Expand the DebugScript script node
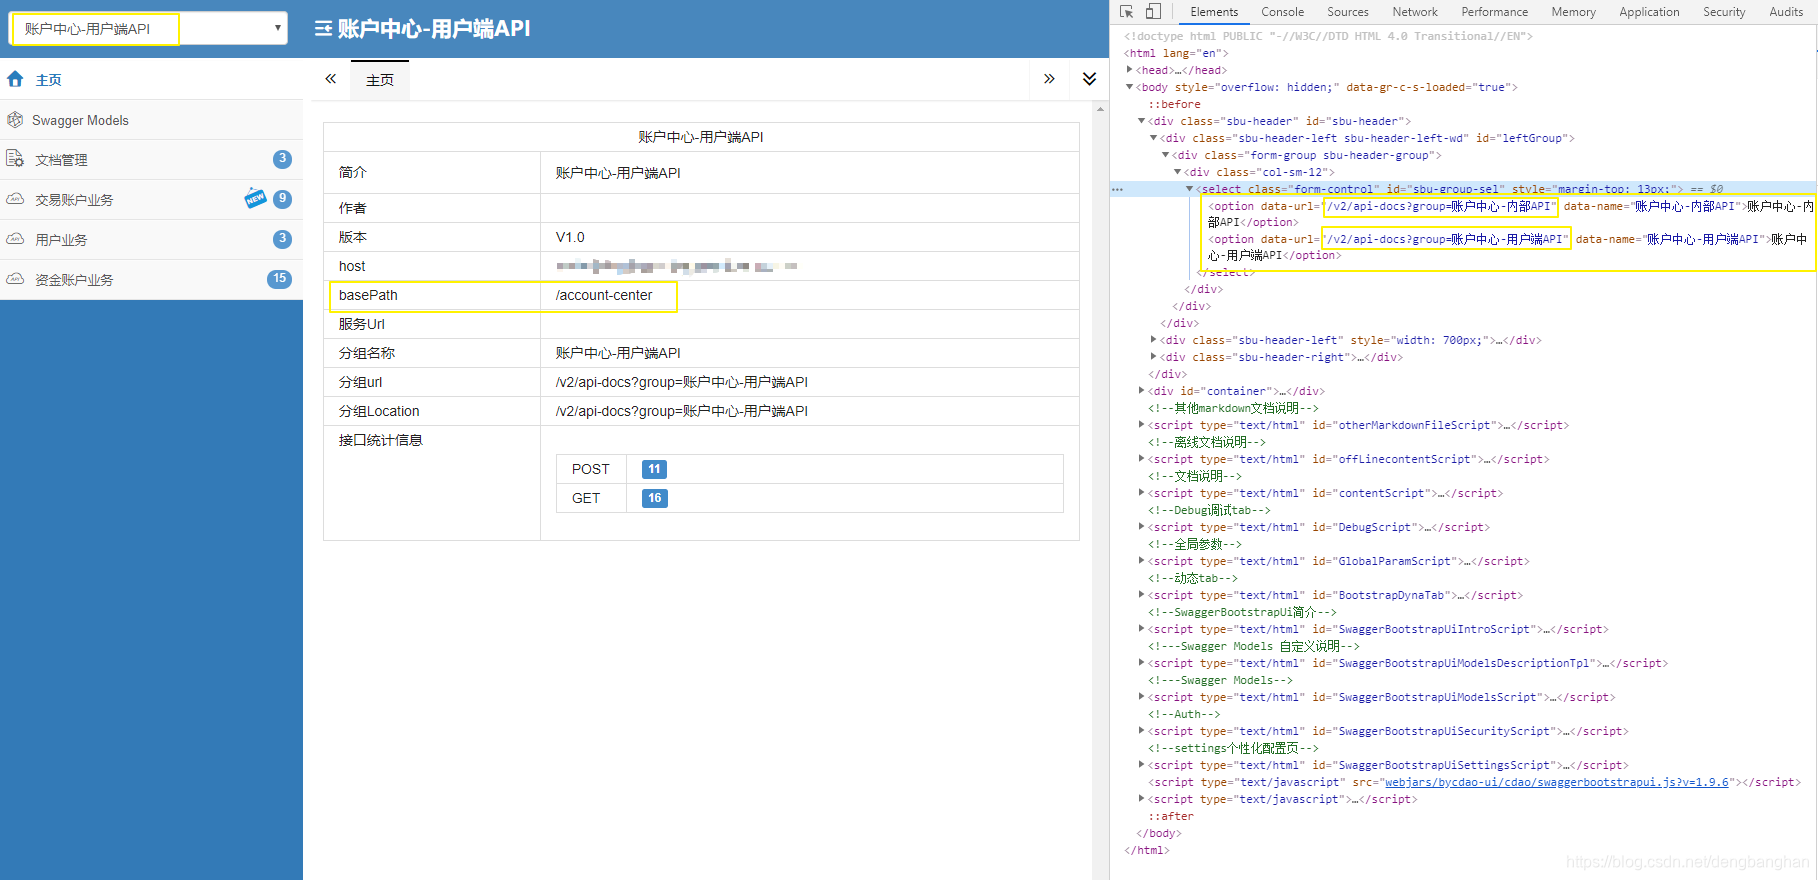The image size is (1818, 880). click(x=1141, y=527)
